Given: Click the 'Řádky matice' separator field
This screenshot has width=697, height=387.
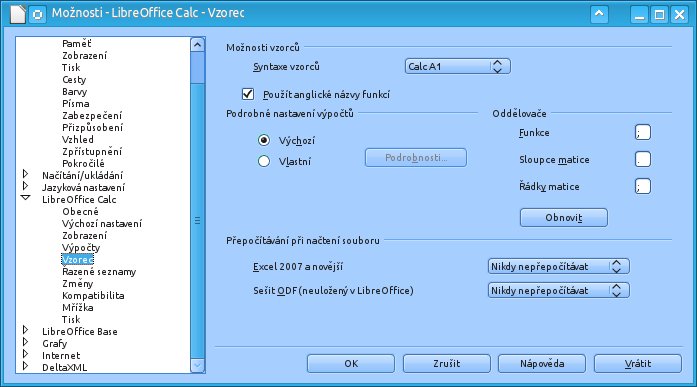Looking at the screenshot, I should [643, 187].
